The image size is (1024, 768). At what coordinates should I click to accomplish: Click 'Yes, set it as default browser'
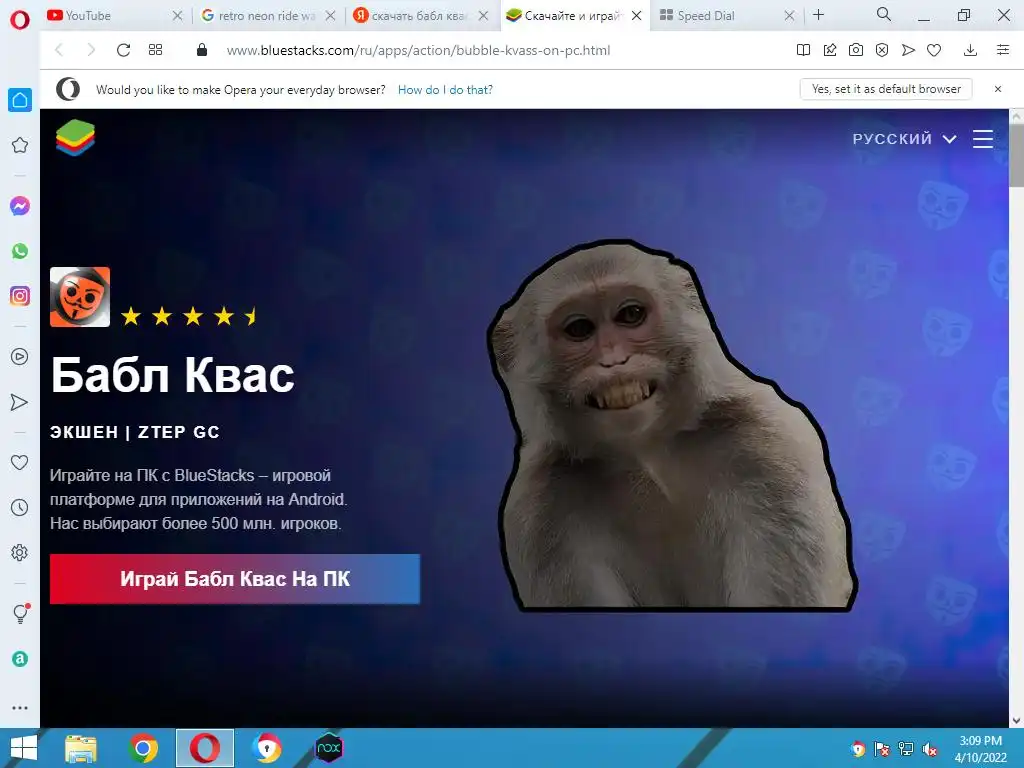[886, 89]
